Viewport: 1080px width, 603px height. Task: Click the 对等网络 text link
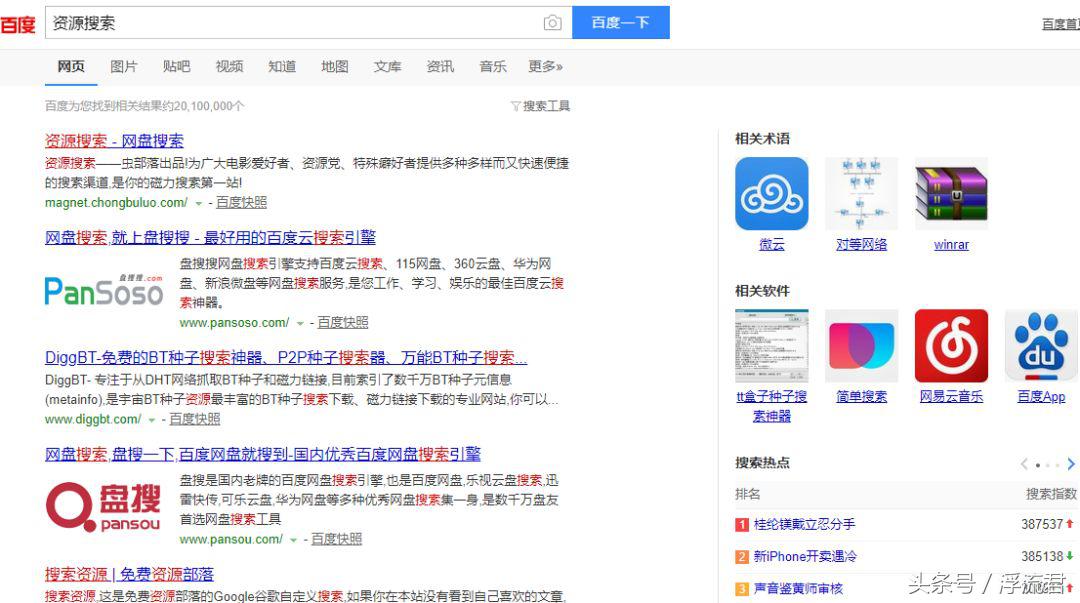click(x=861, y=245)
